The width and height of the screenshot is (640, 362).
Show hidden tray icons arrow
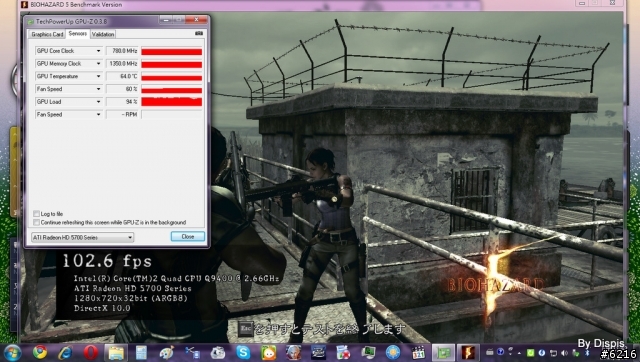(519, 353)
